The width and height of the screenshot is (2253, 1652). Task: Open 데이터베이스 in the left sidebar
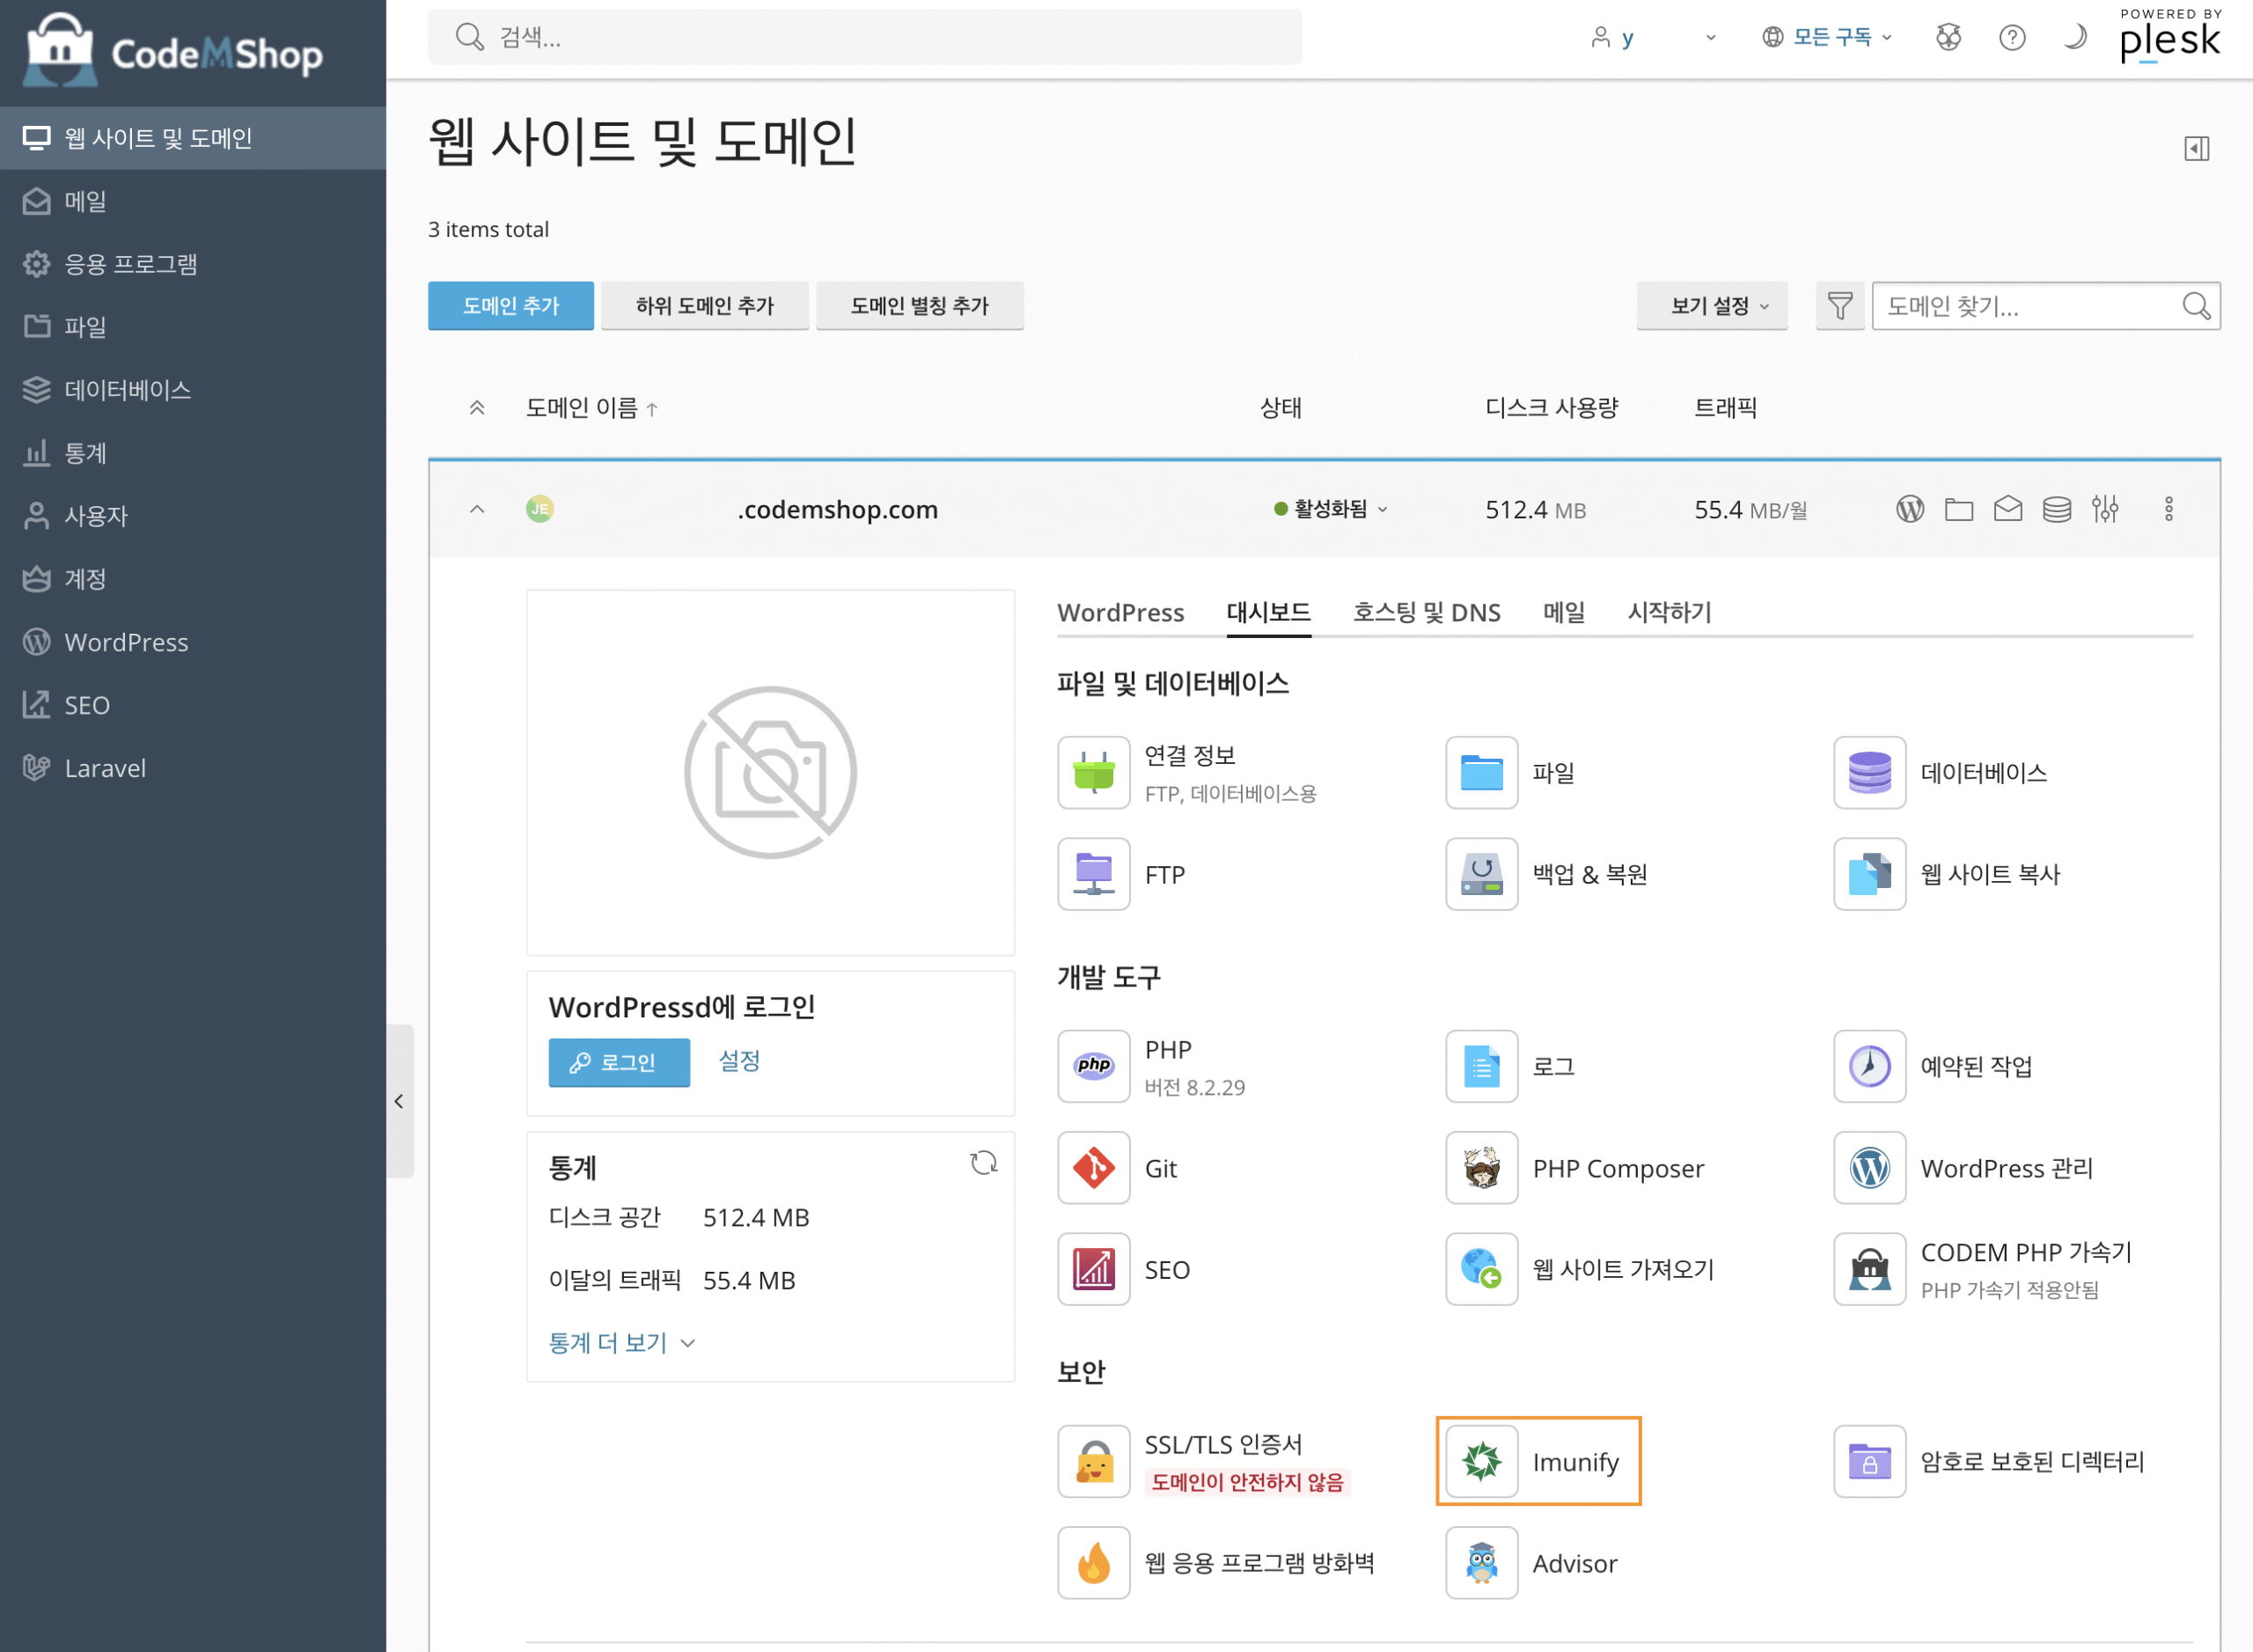pos(127,389)
